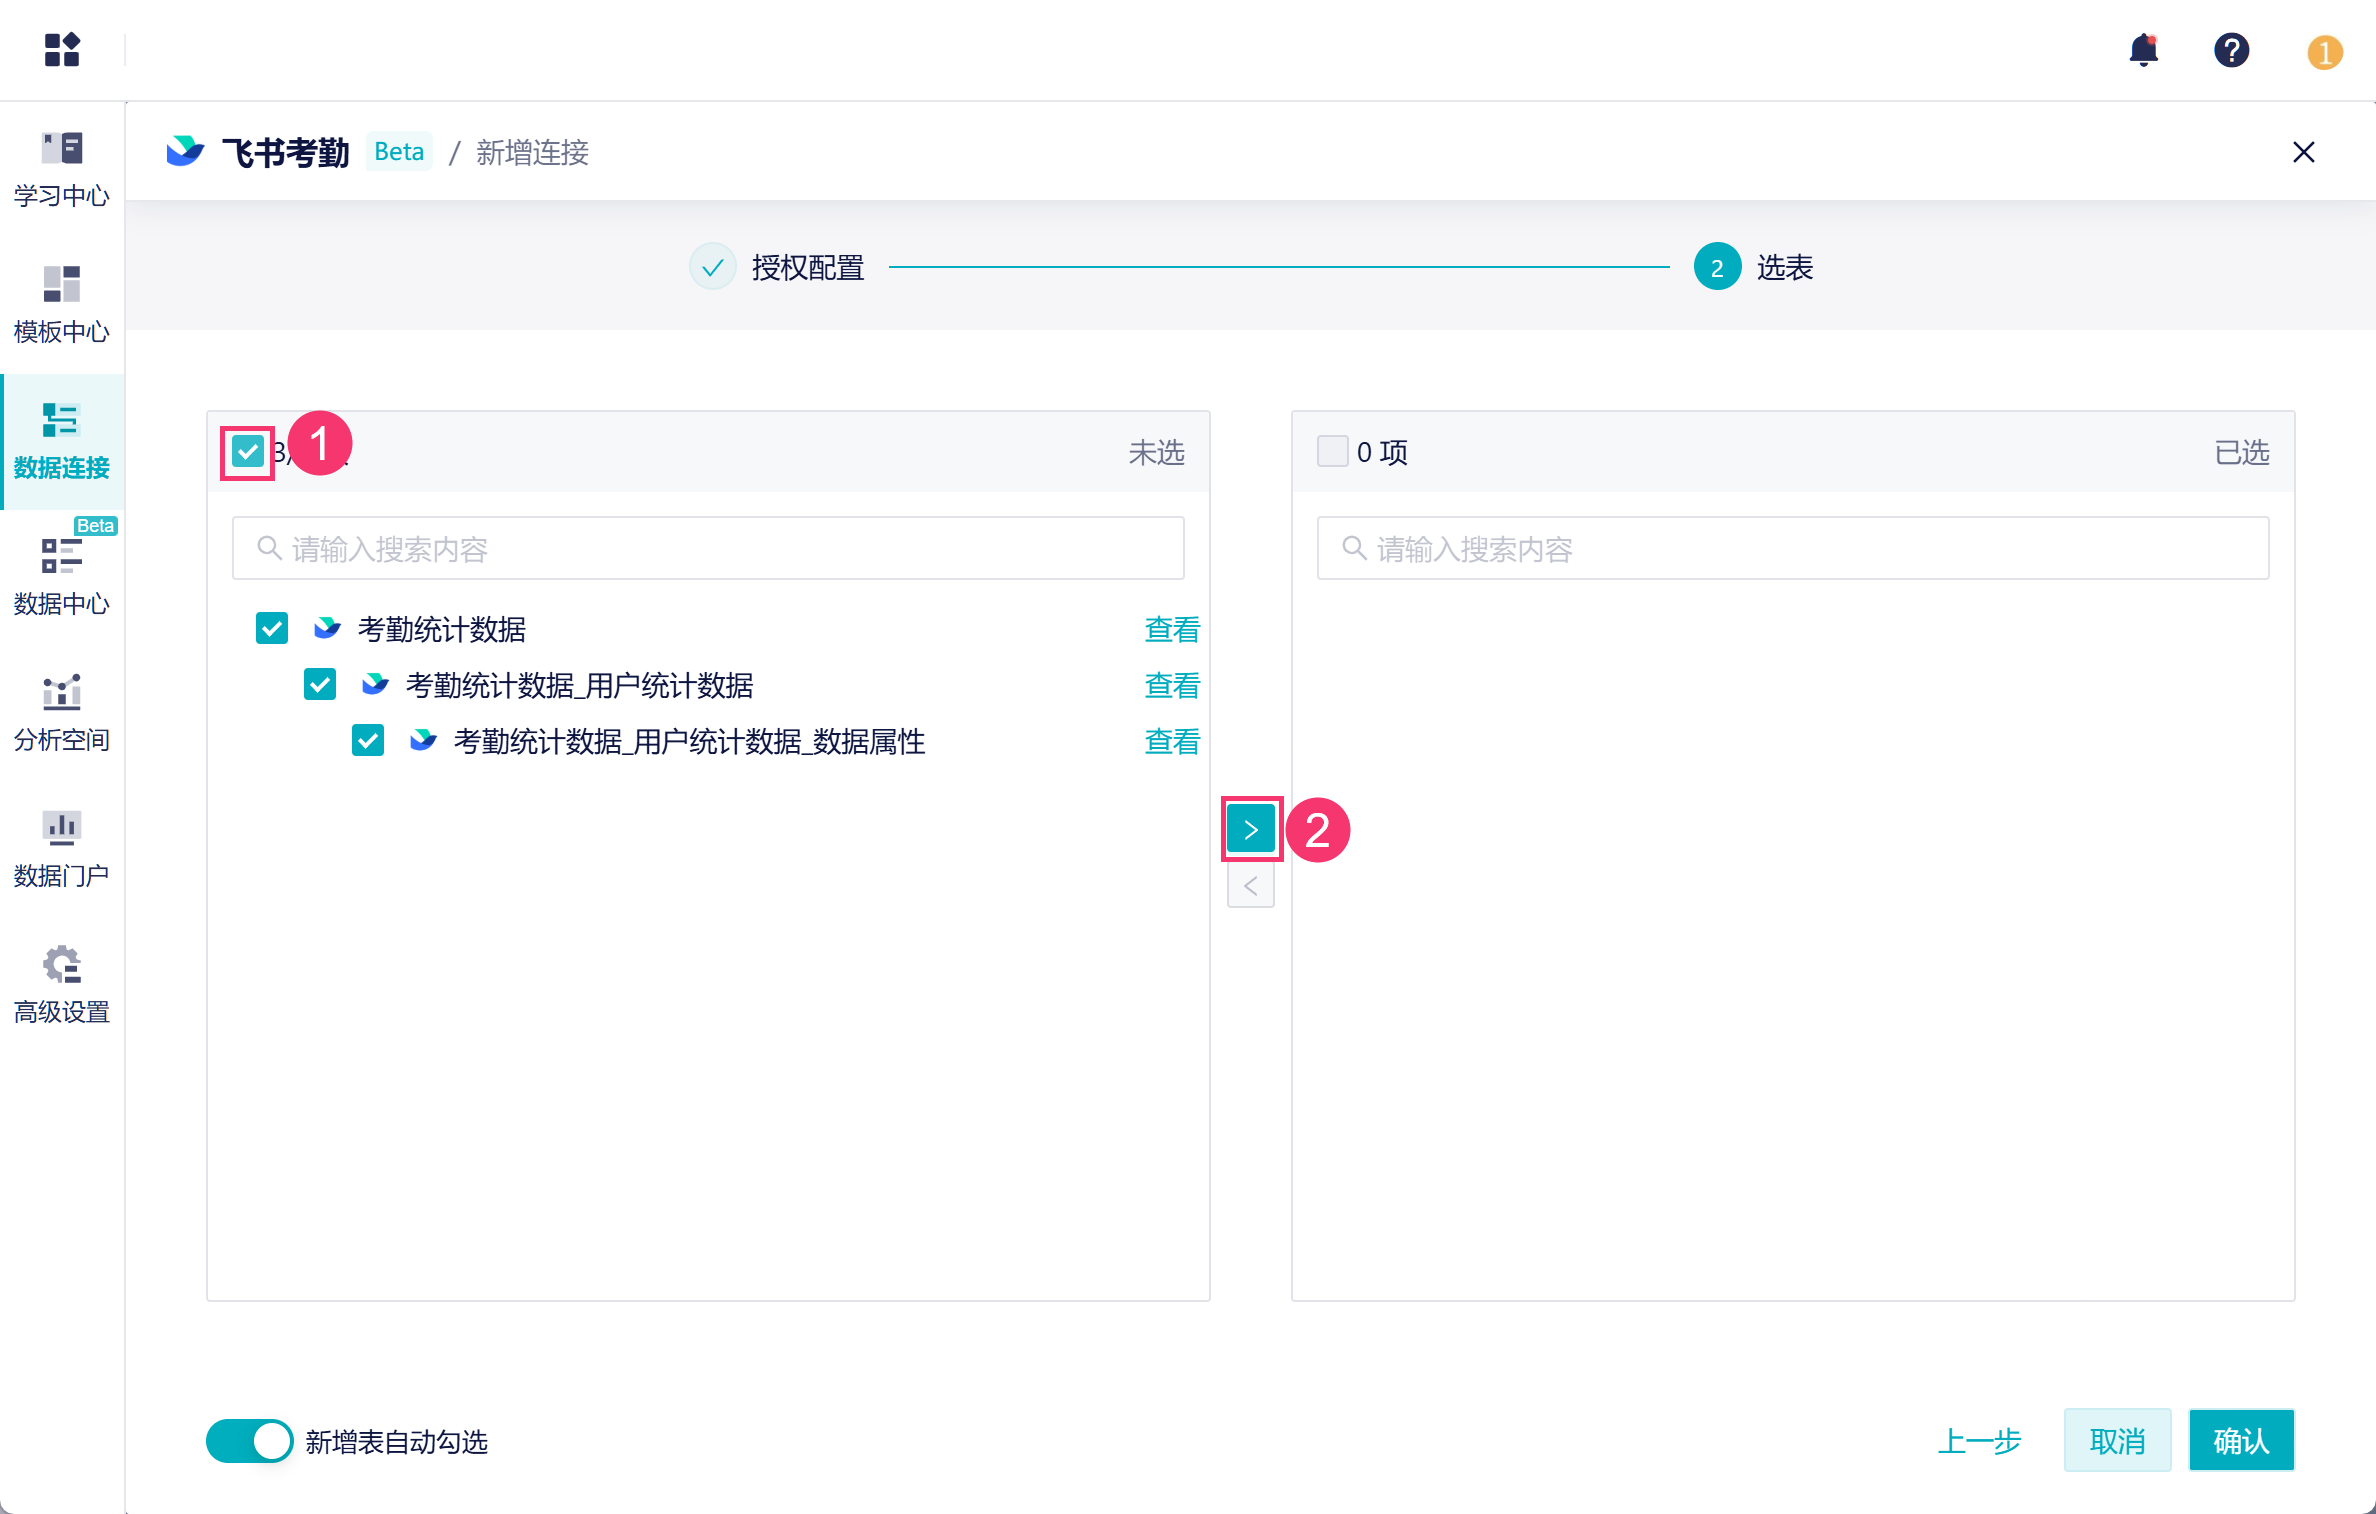This screenshot has width=2376, height=1514.
Task: Click the search field in 已选 panel
Action: (1792, 548)
